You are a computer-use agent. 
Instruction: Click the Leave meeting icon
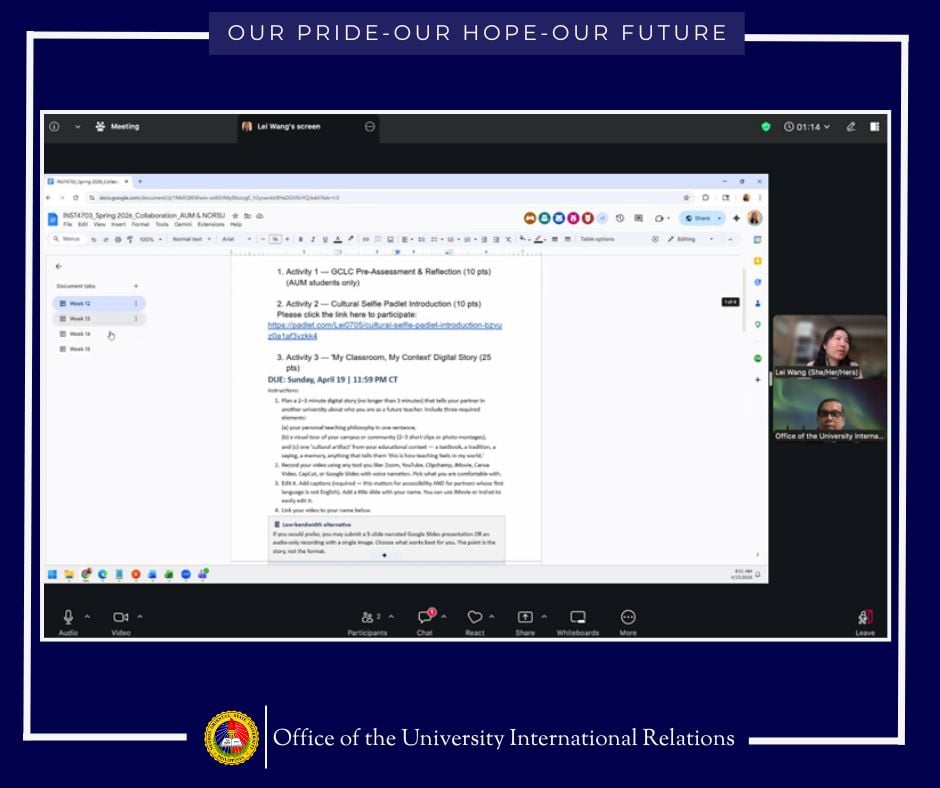(x=865, y=618)
